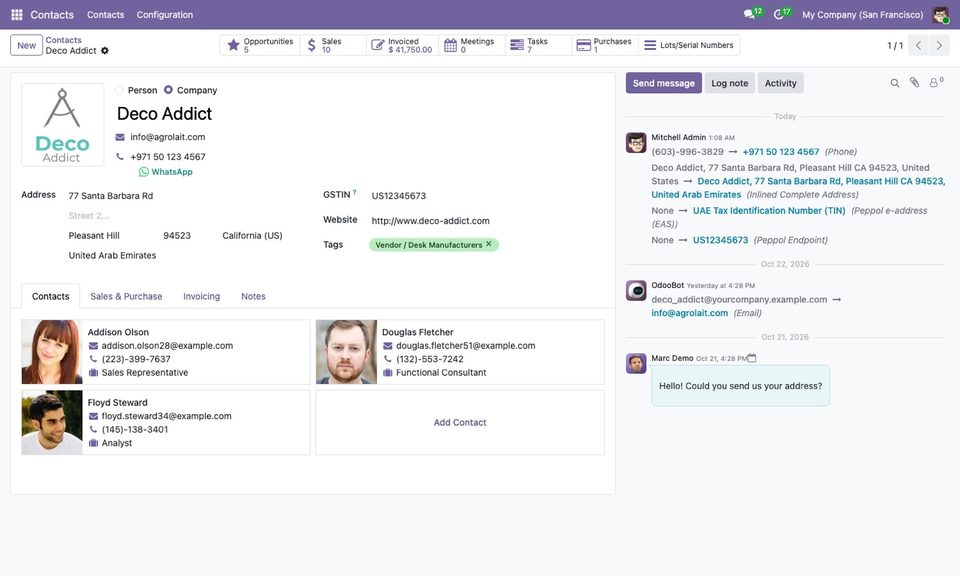This screenshot has width=960, height=576.
Task: Select the Company radio option
Action: pos(168,90)
